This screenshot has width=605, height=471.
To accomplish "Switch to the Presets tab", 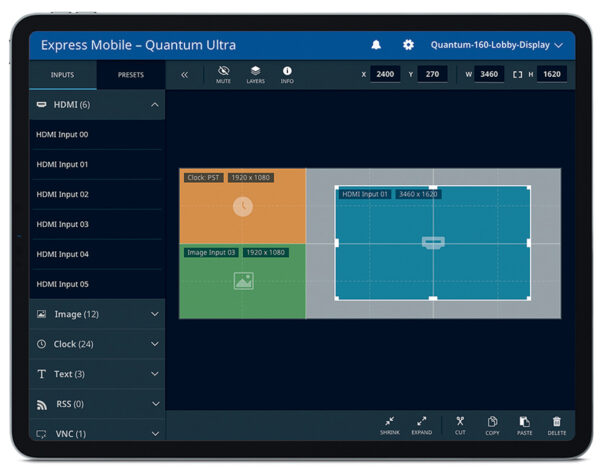I will [130, 75].
